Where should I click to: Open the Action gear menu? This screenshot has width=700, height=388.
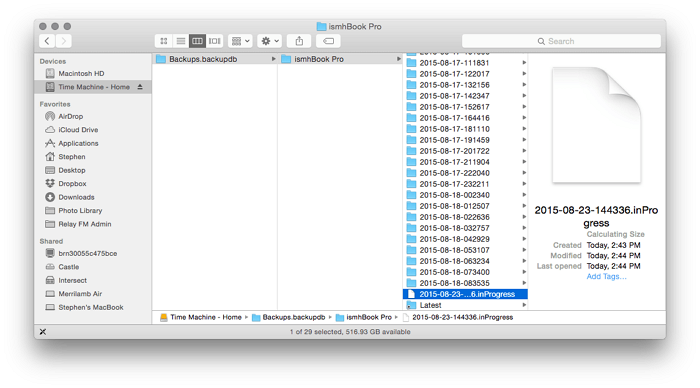tap(270, 41)
